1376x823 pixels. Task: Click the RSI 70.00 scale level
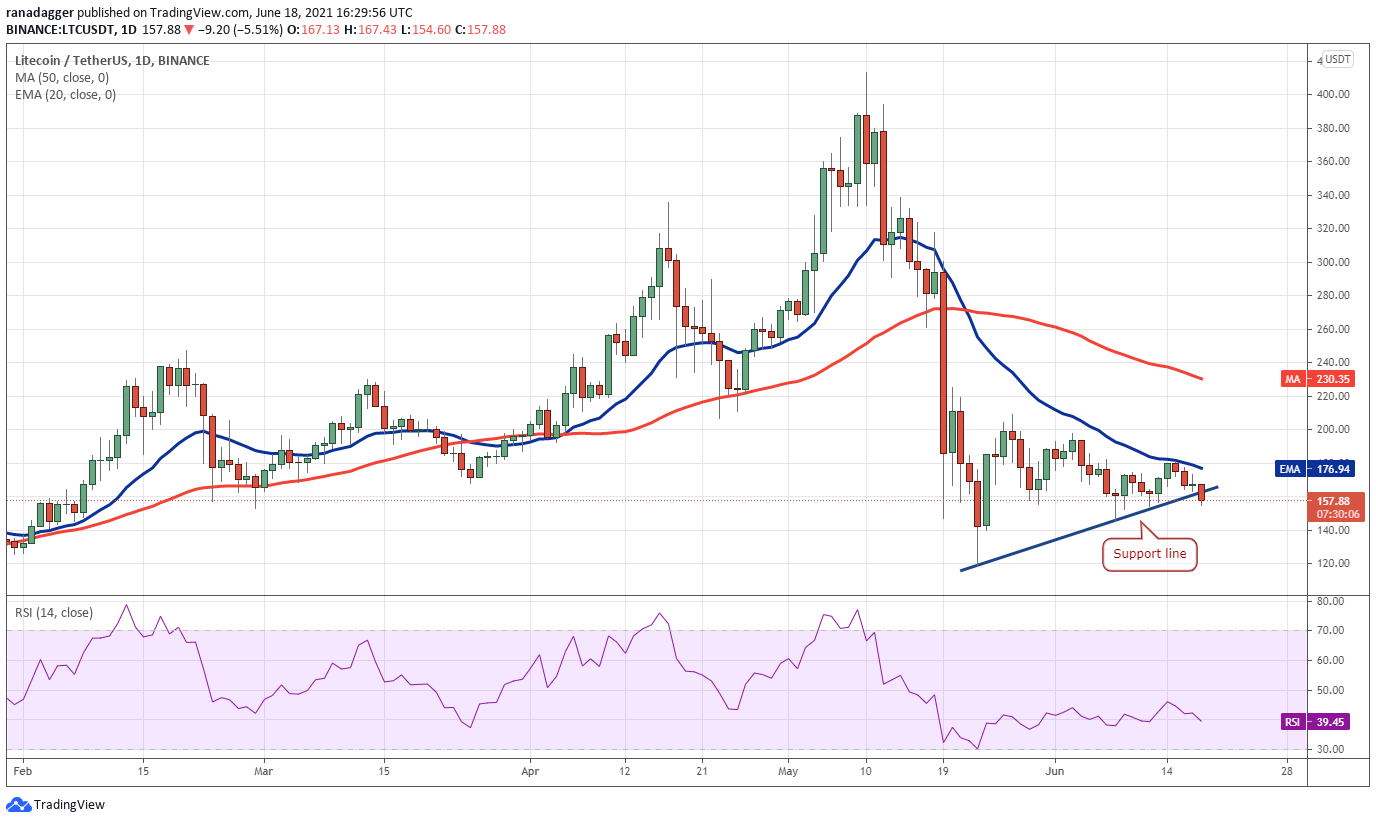[1332, 630]
